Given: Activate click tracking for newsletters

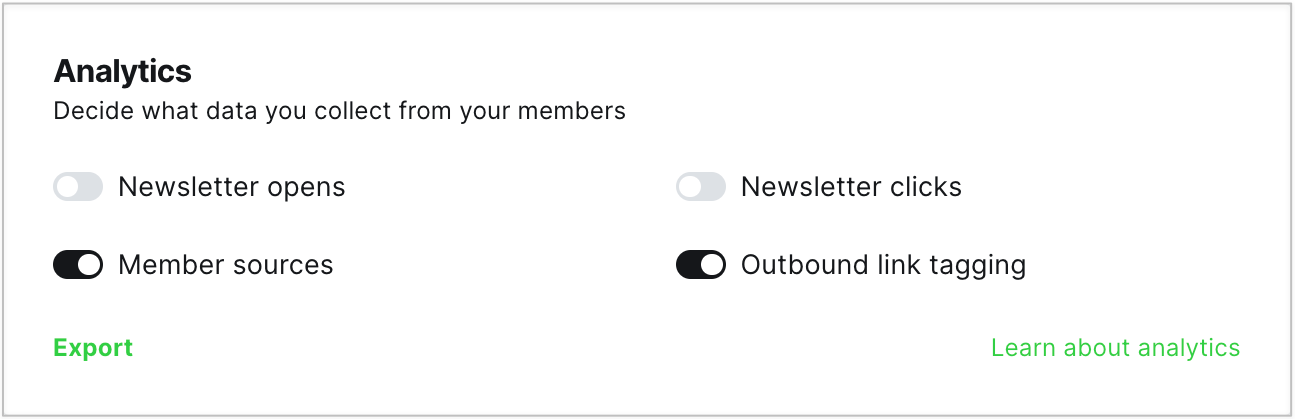Looking at the screenshot, I should click(701, 187).
